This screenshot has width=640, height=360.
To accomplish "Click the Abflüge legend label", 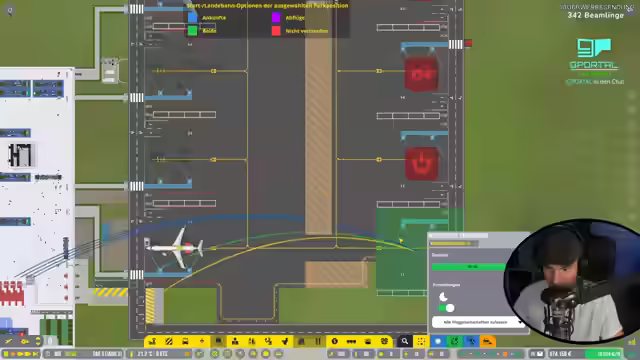I will click(x=295, y=18).
